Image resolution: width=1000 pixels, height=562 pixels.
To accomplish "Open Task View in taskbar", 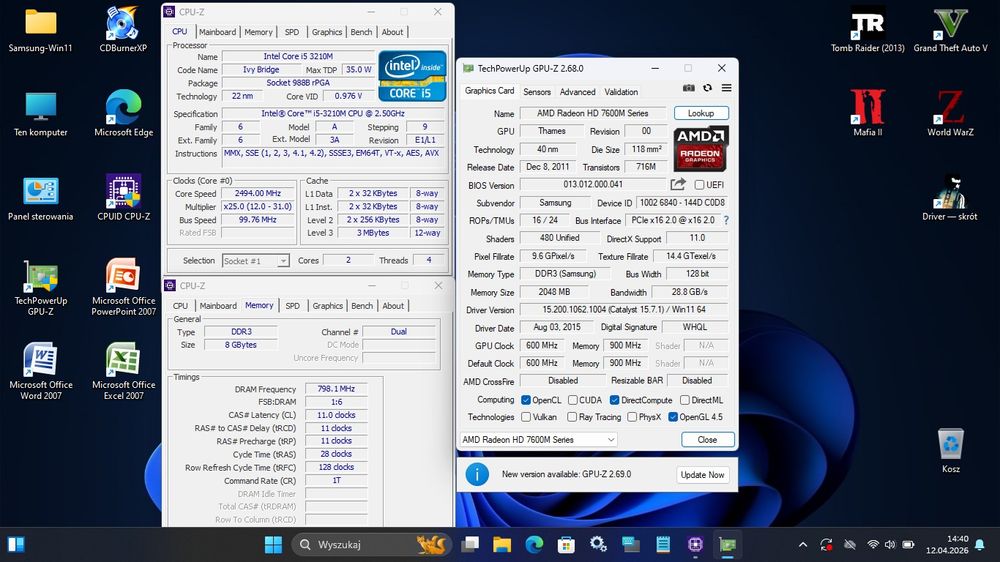I will click(x=470, y=545).
